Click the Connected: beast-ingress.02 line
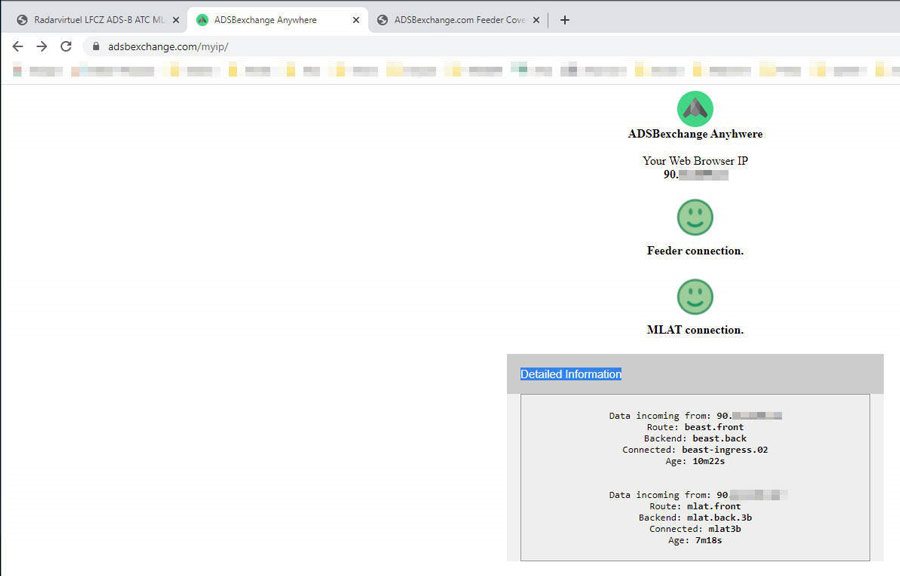Image resolution: width=900 pixels, height=576 pixels. coord(695,450)
